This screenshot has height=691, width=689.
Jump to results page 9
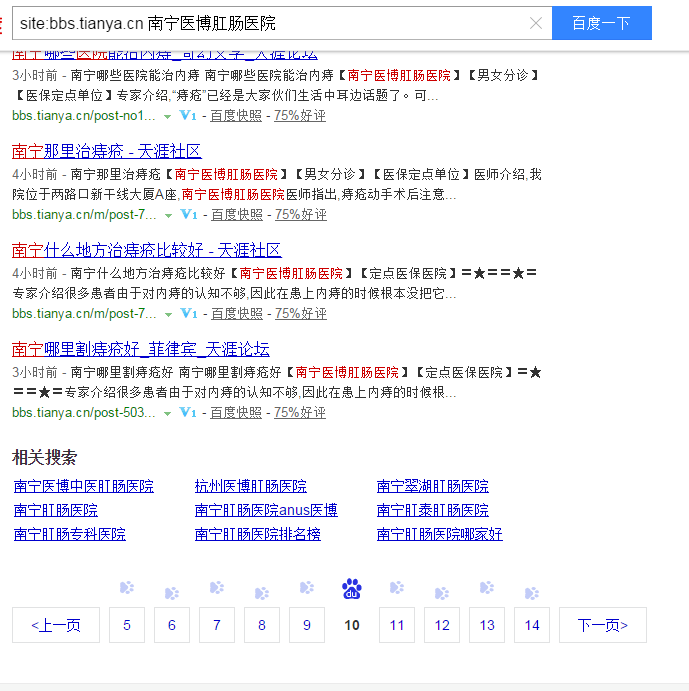click(307, 625)
